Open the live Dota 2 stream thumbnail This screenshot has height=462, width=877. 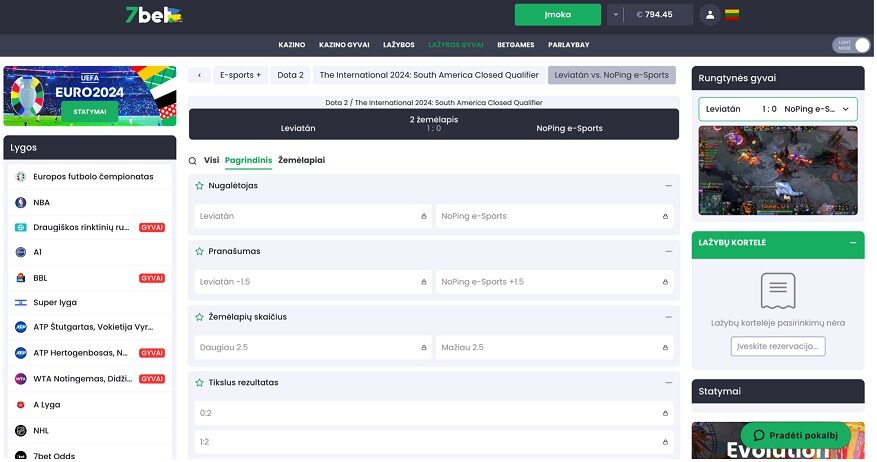(777, 171)
